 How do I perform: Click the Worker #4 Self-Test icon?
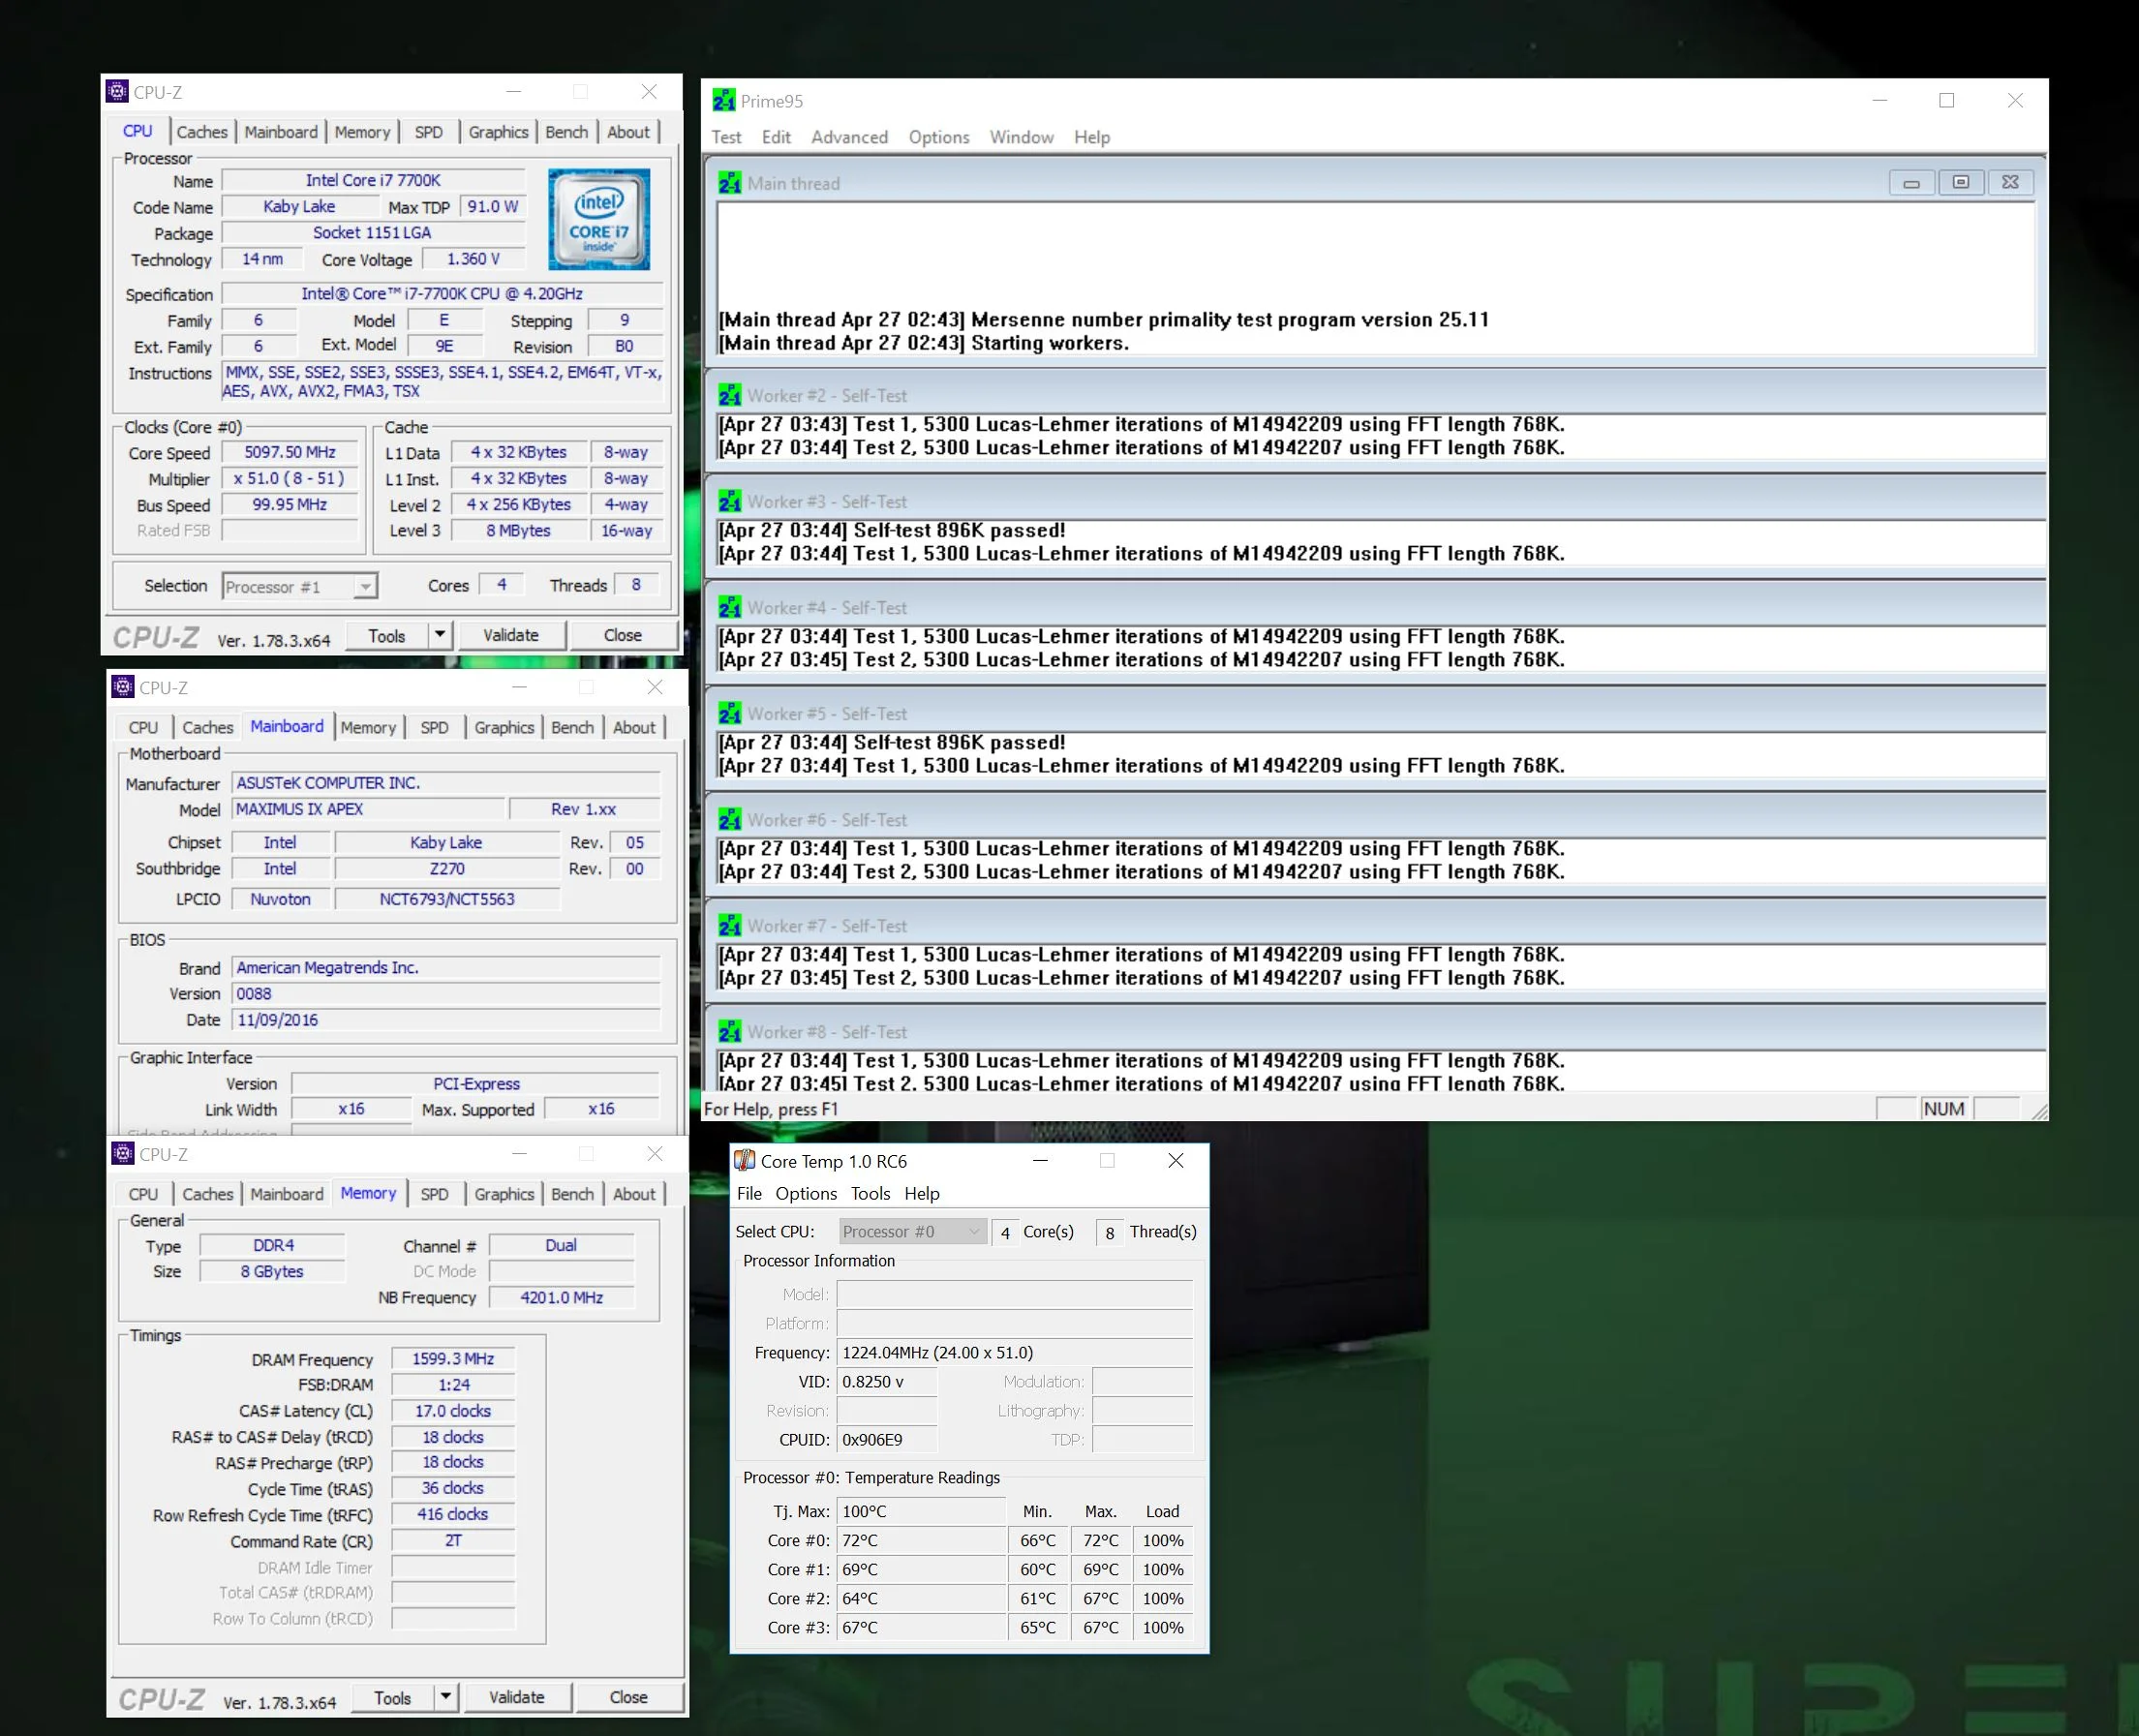tap(730, 607)
